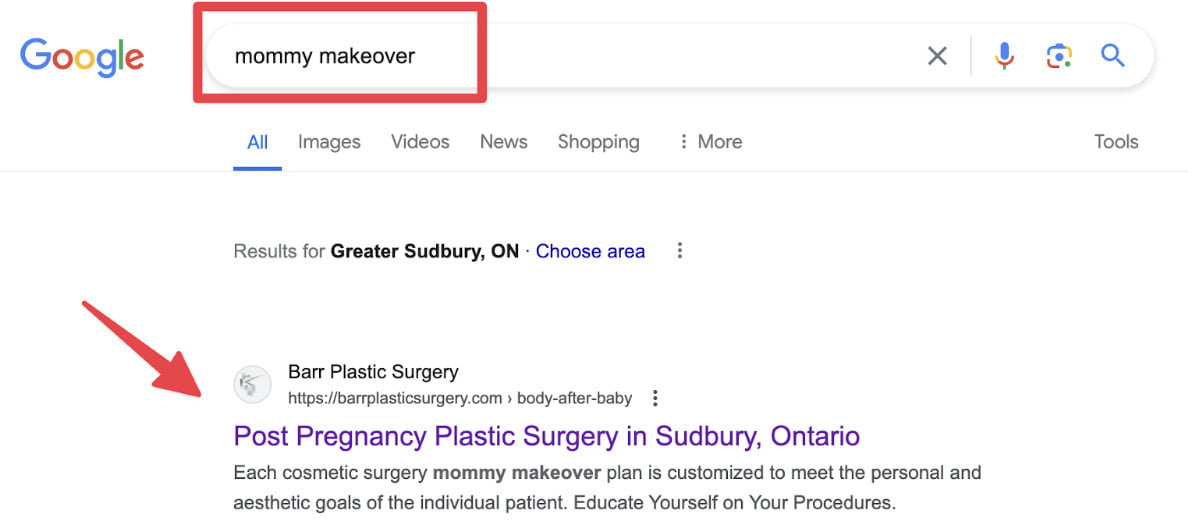This screenshot has width=1188, height=520.
Task: Switch to the Images tab
Action: (x=329, y=142)
